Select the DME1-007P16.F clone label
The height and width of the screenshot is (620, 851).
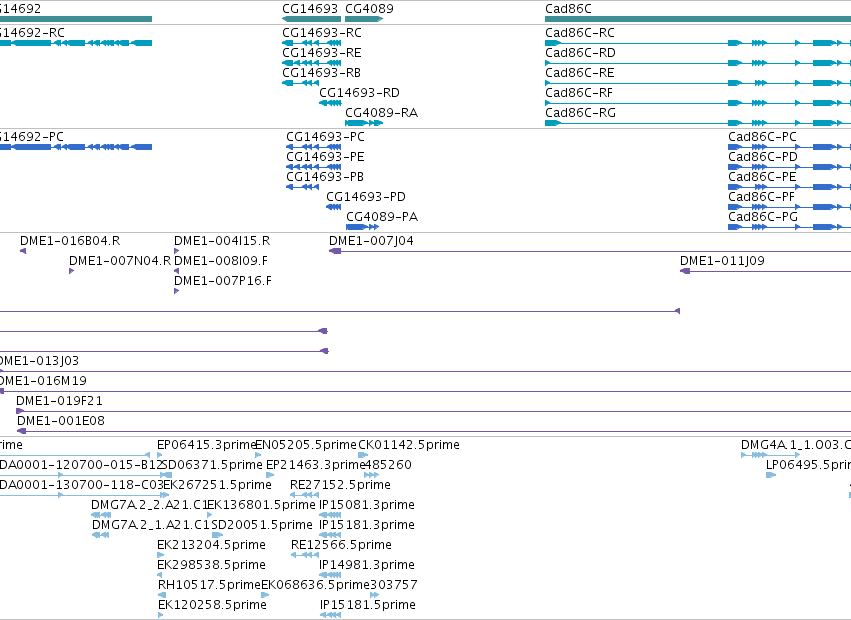[223, 281]
